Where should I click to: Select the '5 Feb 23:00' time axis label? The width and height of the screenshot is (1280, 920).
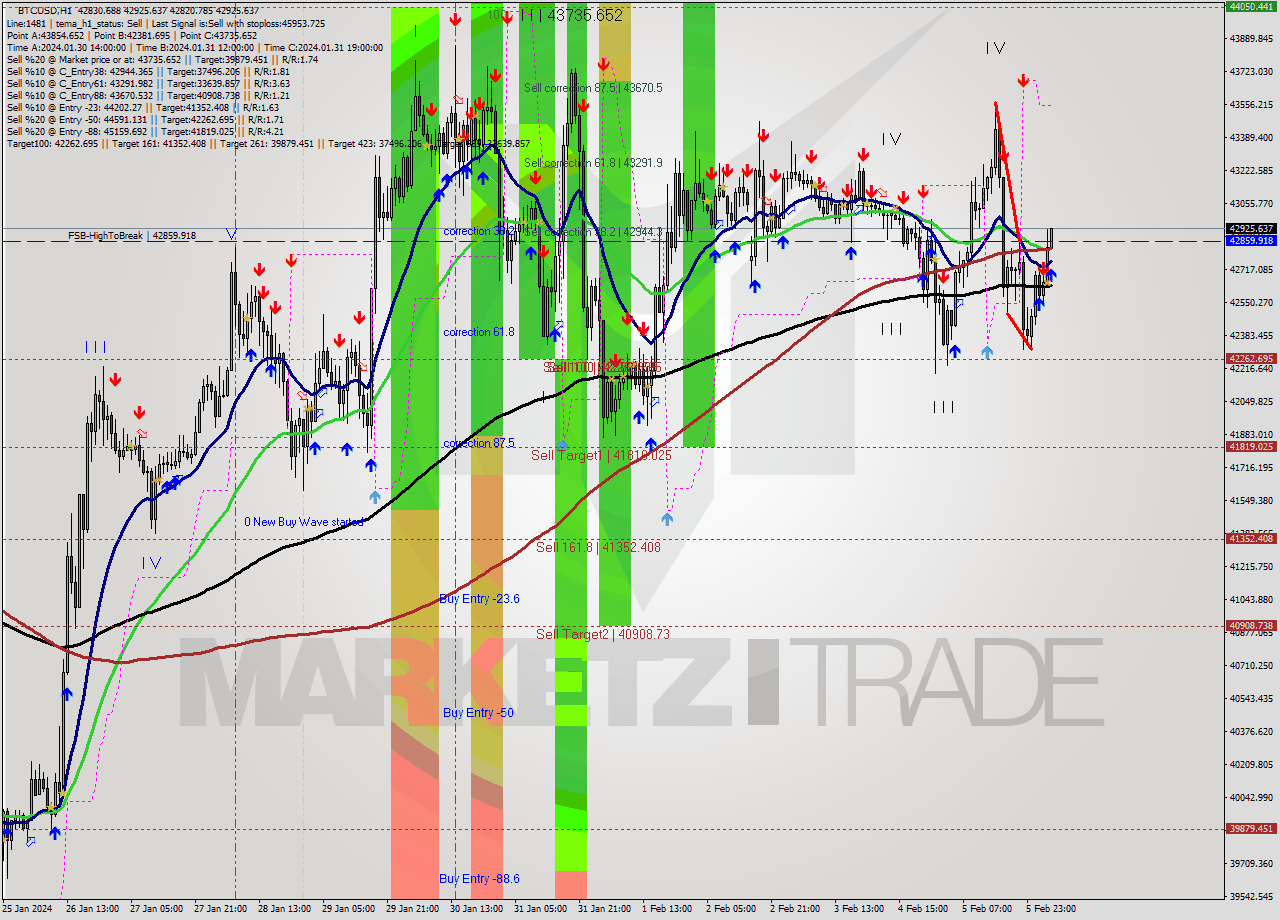pyautogui.click(x=1051, y=909)
